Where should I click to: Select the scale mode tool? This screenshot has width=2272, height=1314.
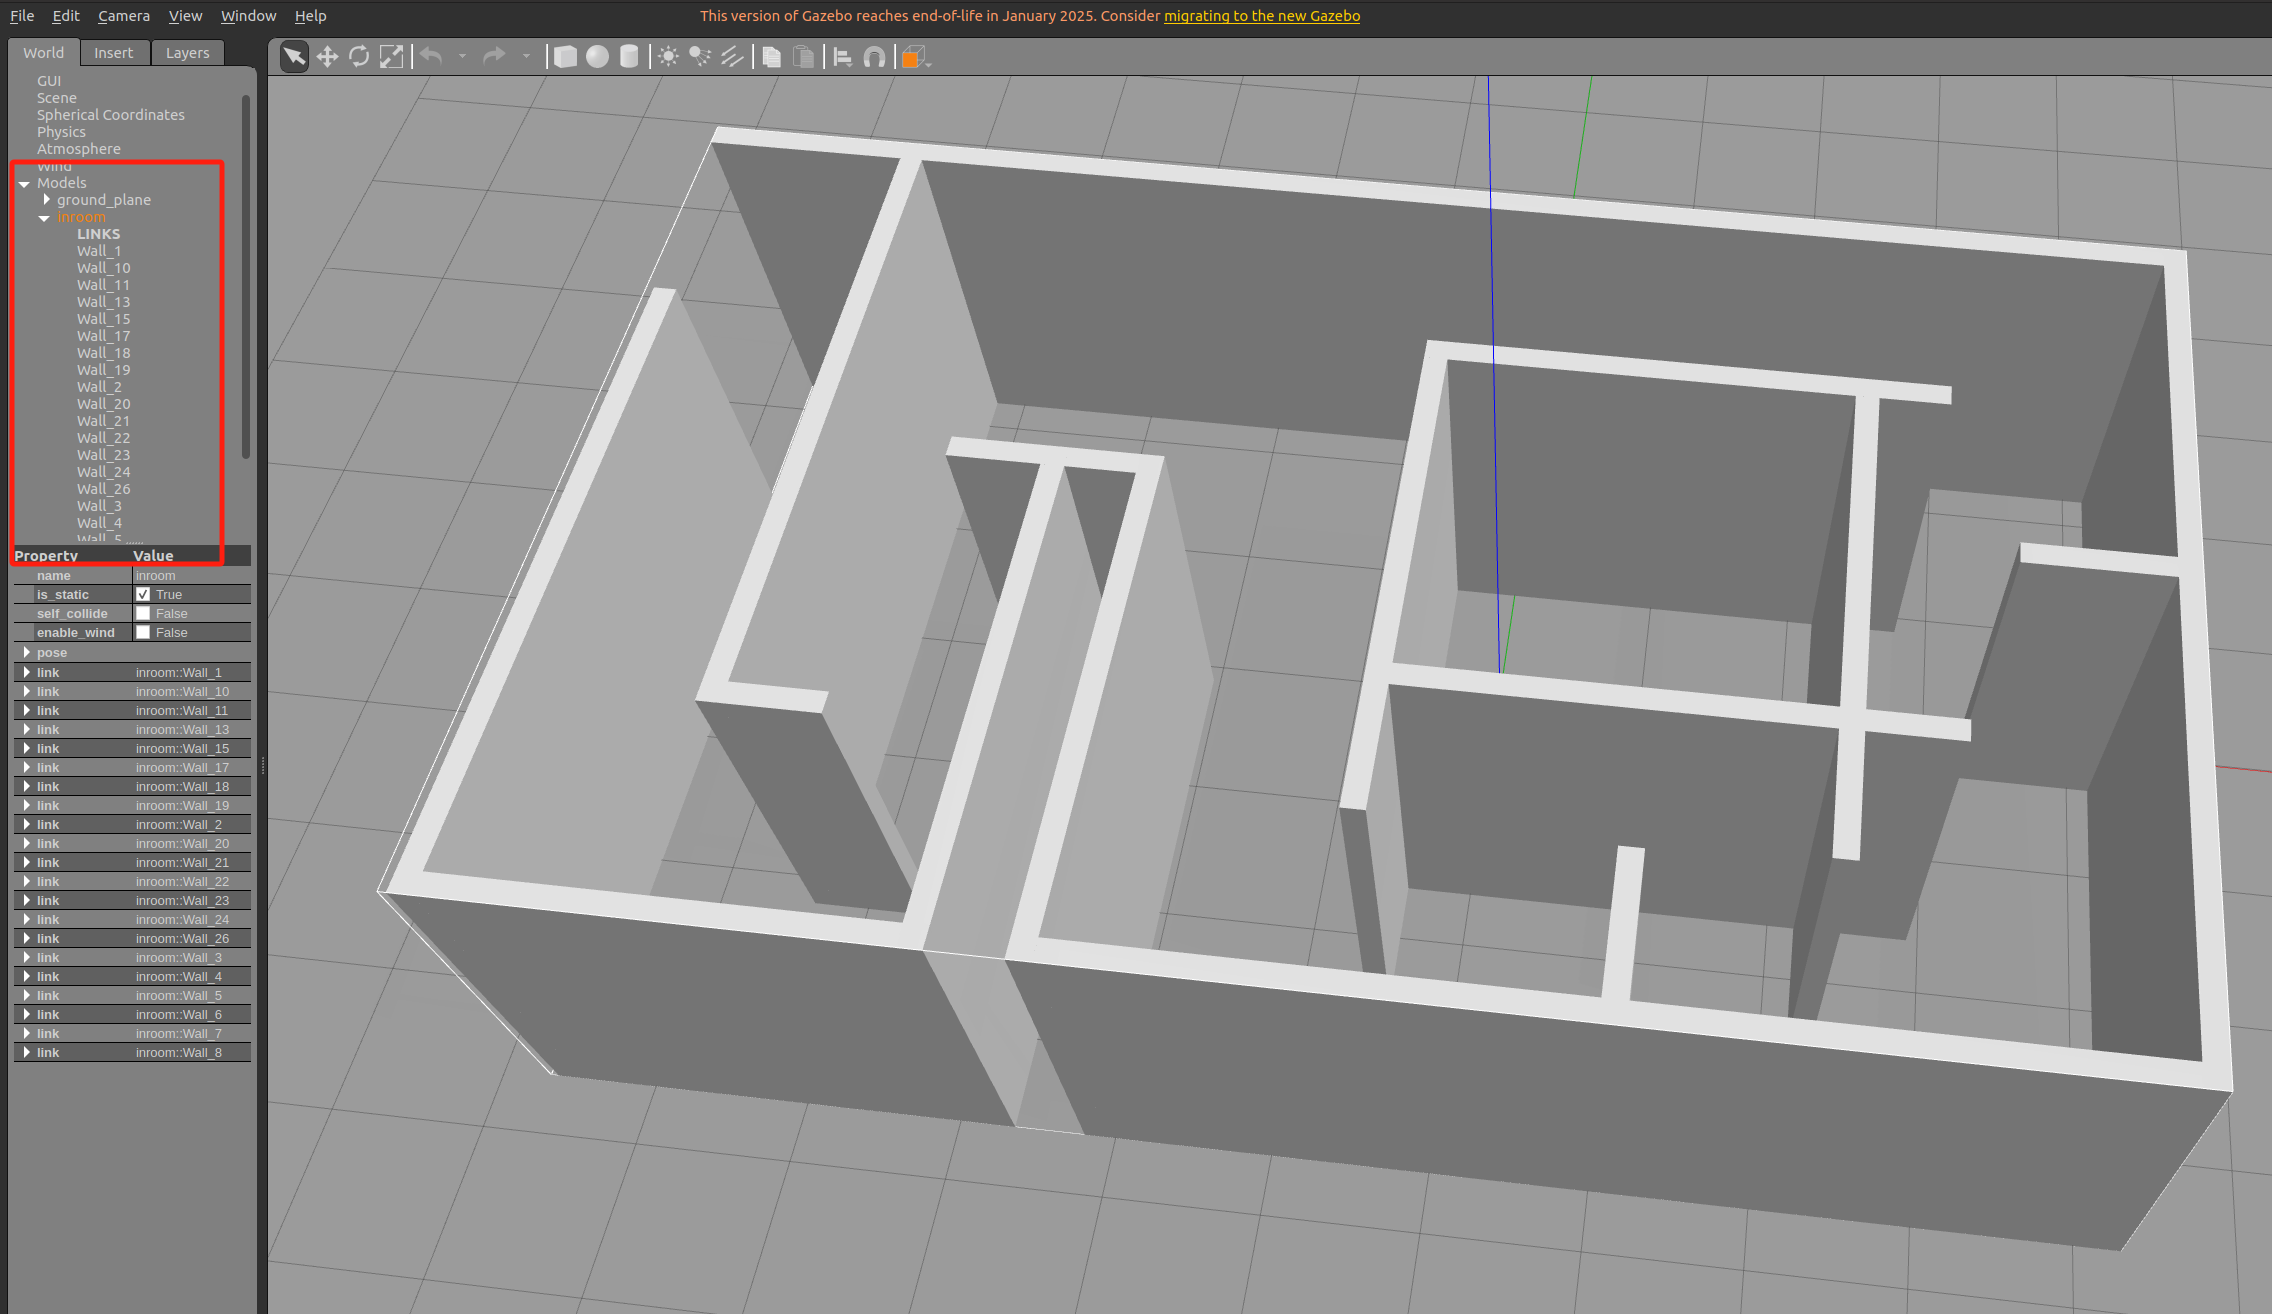[391, 57]
